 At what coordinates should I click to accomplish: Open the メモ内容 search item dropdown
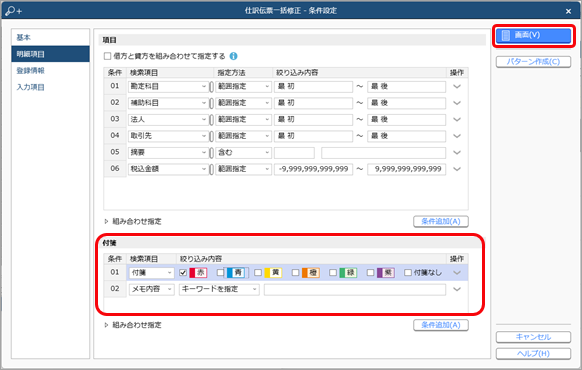(x=151, y=289)
